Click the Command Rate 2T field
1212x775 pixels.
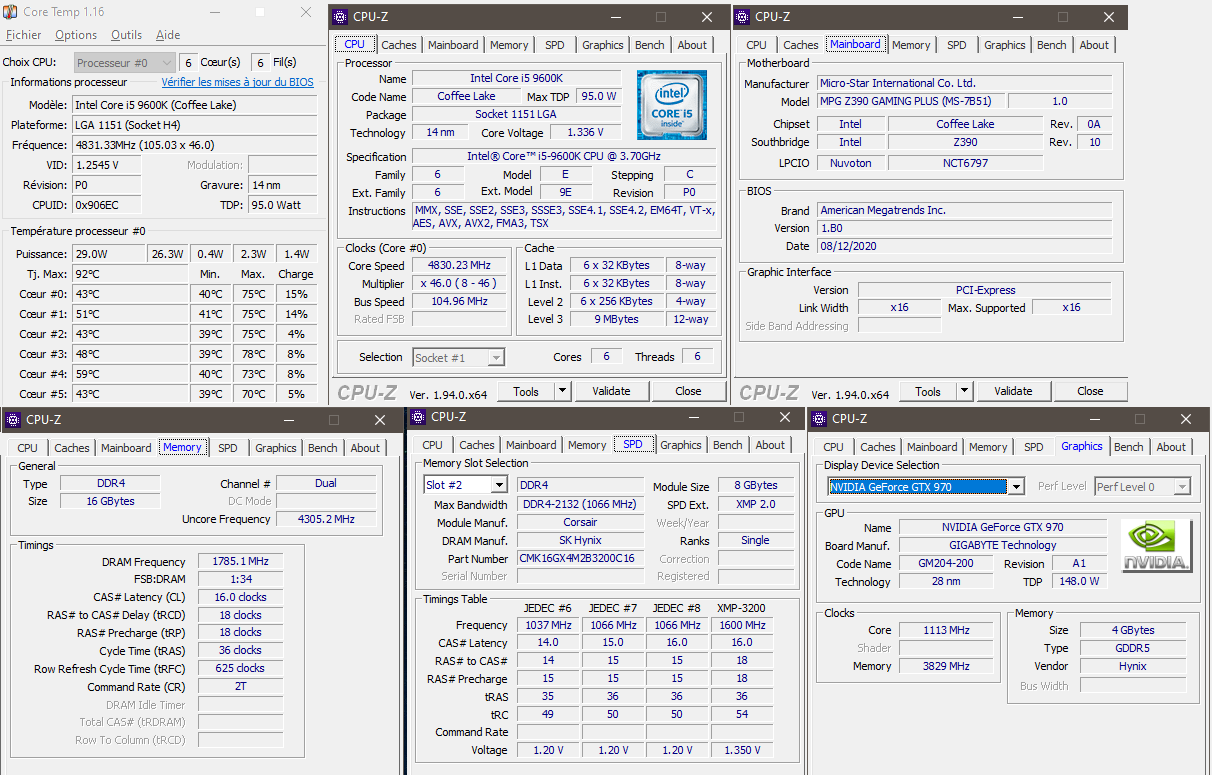click(x=240, y=687)
